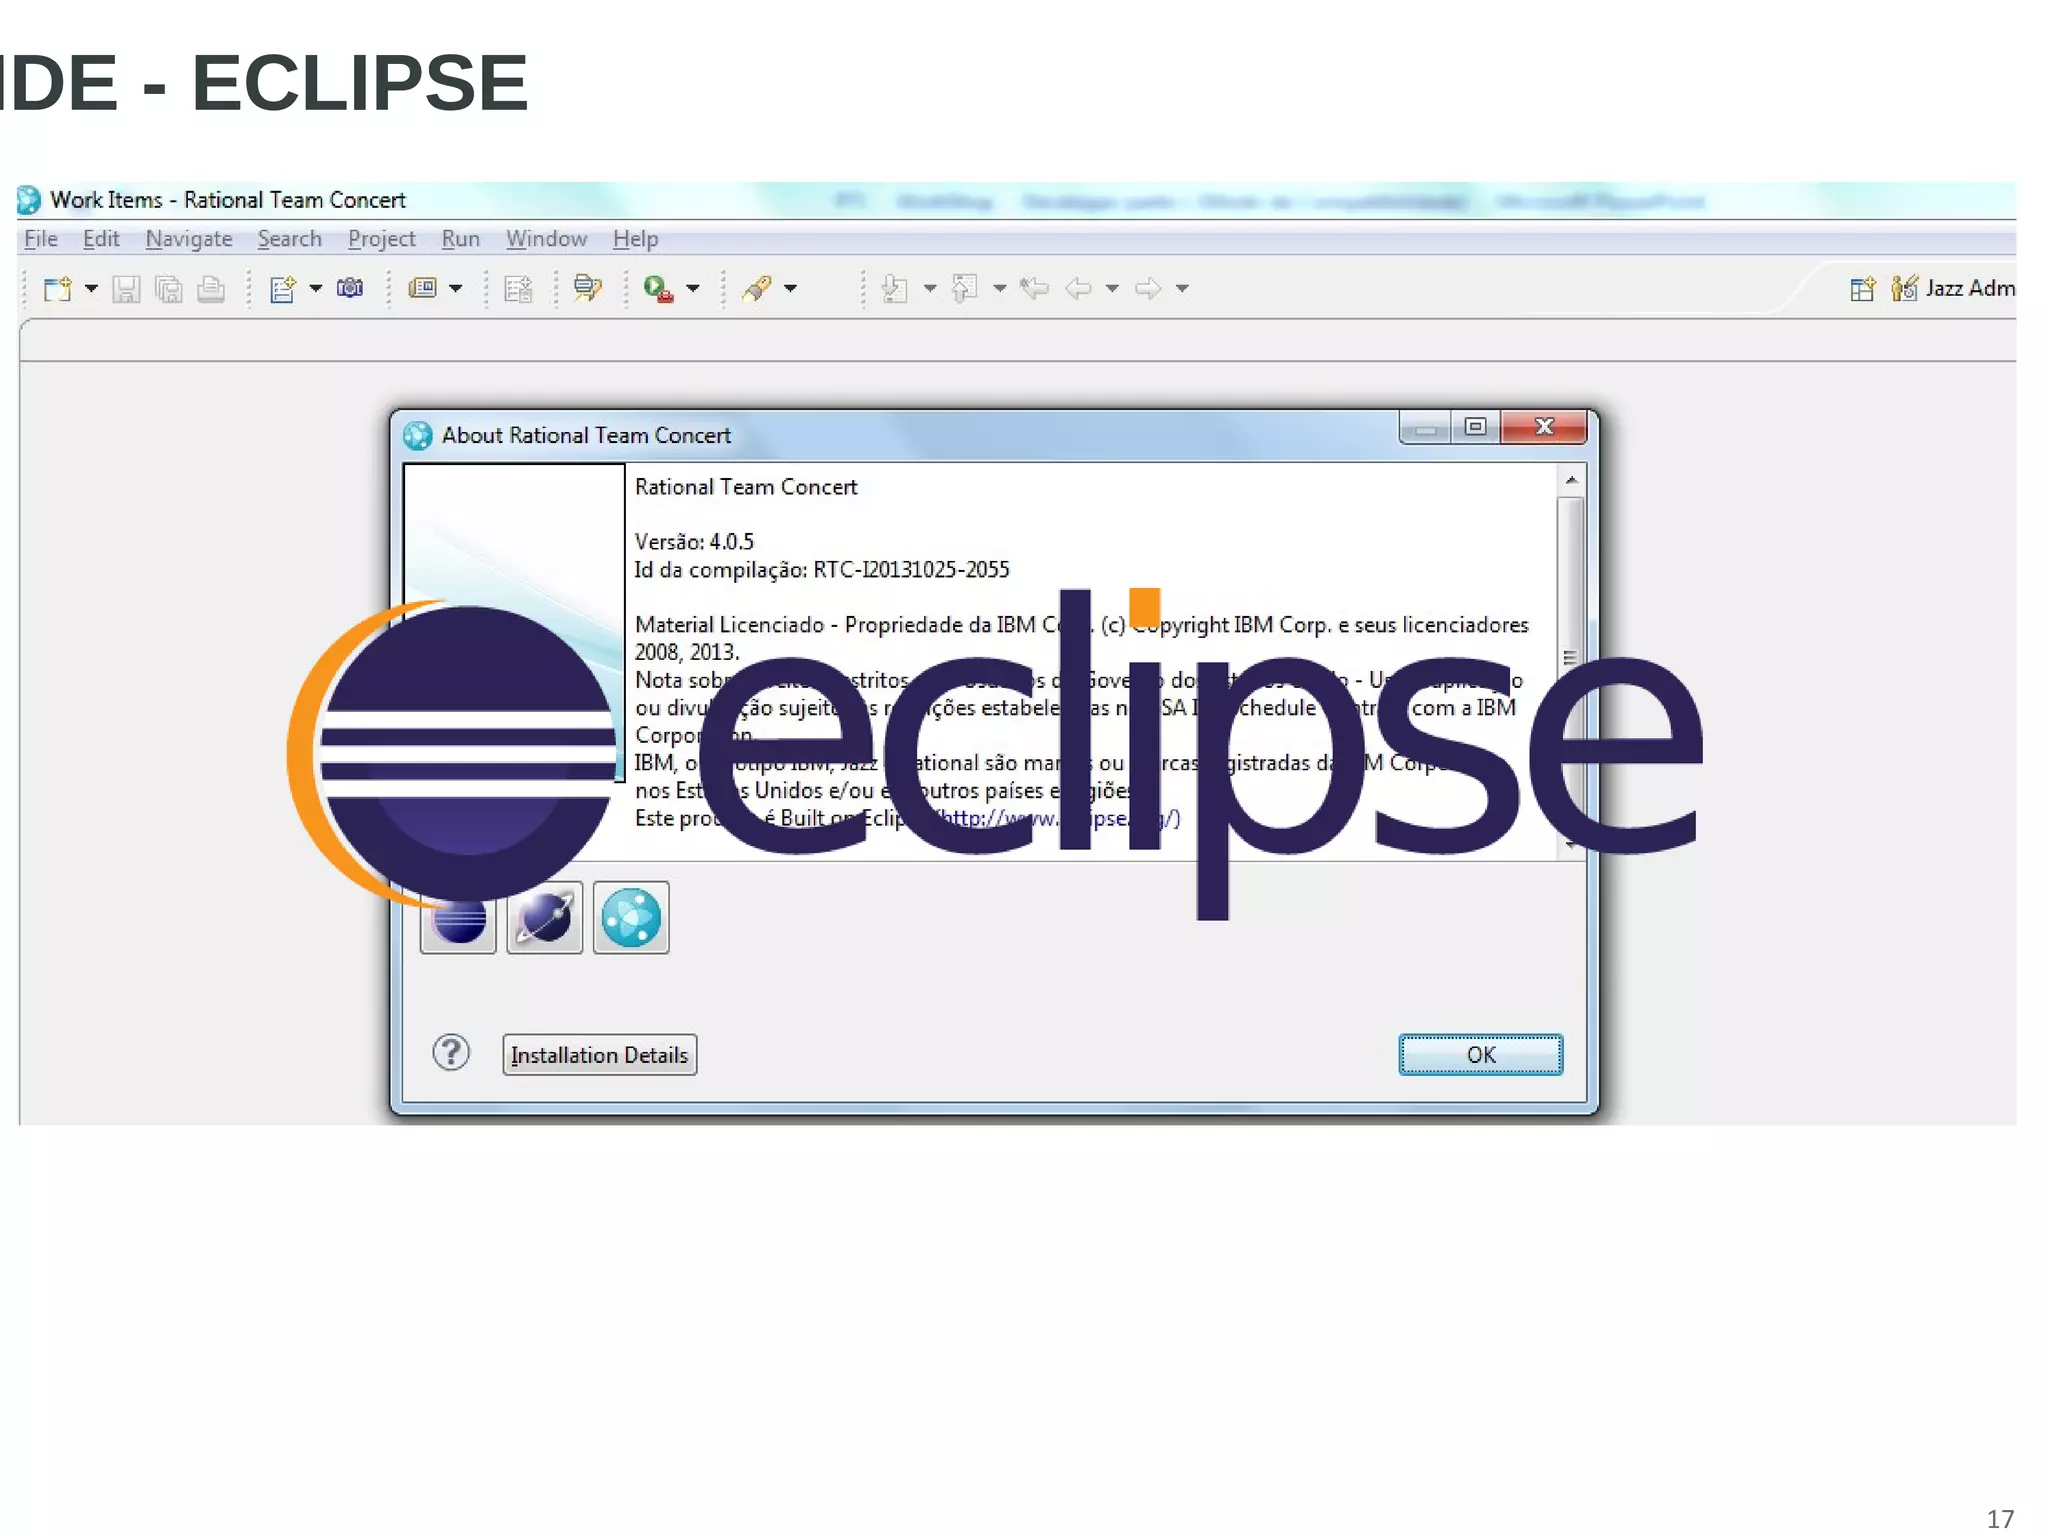Click the Forward navigation arrow icon

coord(1148,289)
